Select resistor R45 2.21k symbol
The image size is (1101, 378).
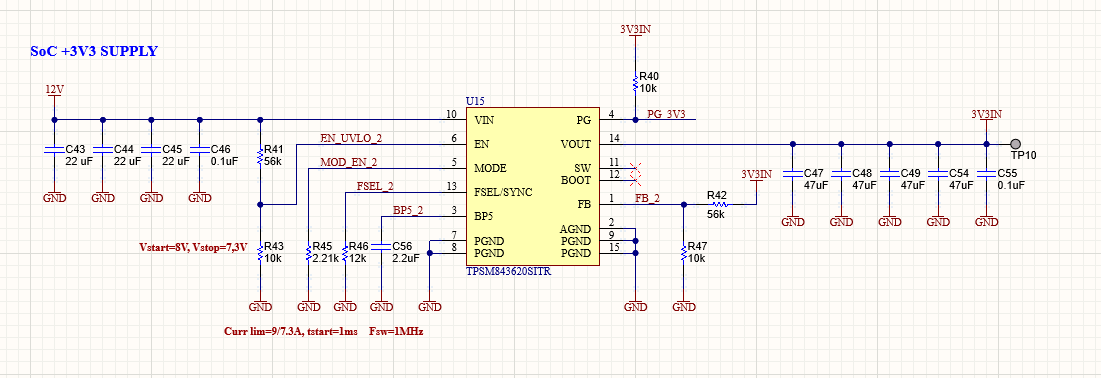coord(309,252)
